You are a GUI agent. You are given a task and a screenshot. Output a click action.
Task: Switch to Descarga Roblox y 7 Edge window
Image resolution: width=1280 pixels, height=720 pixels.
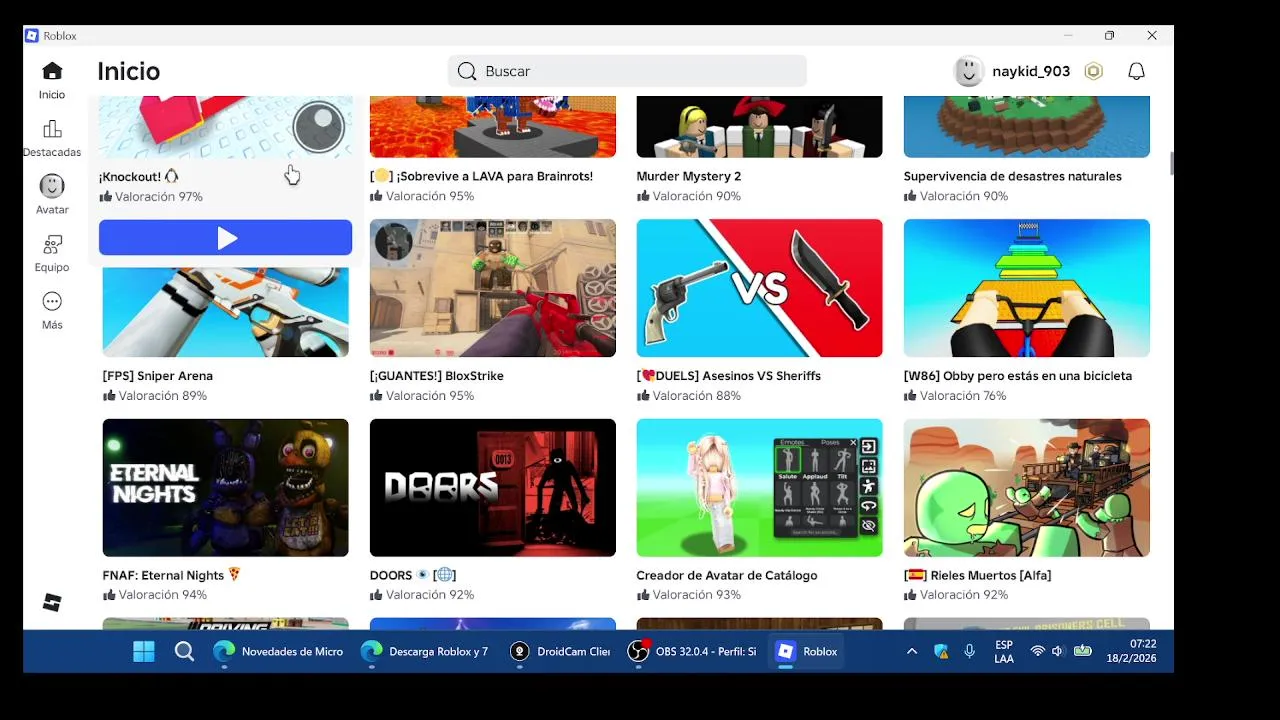426,652
